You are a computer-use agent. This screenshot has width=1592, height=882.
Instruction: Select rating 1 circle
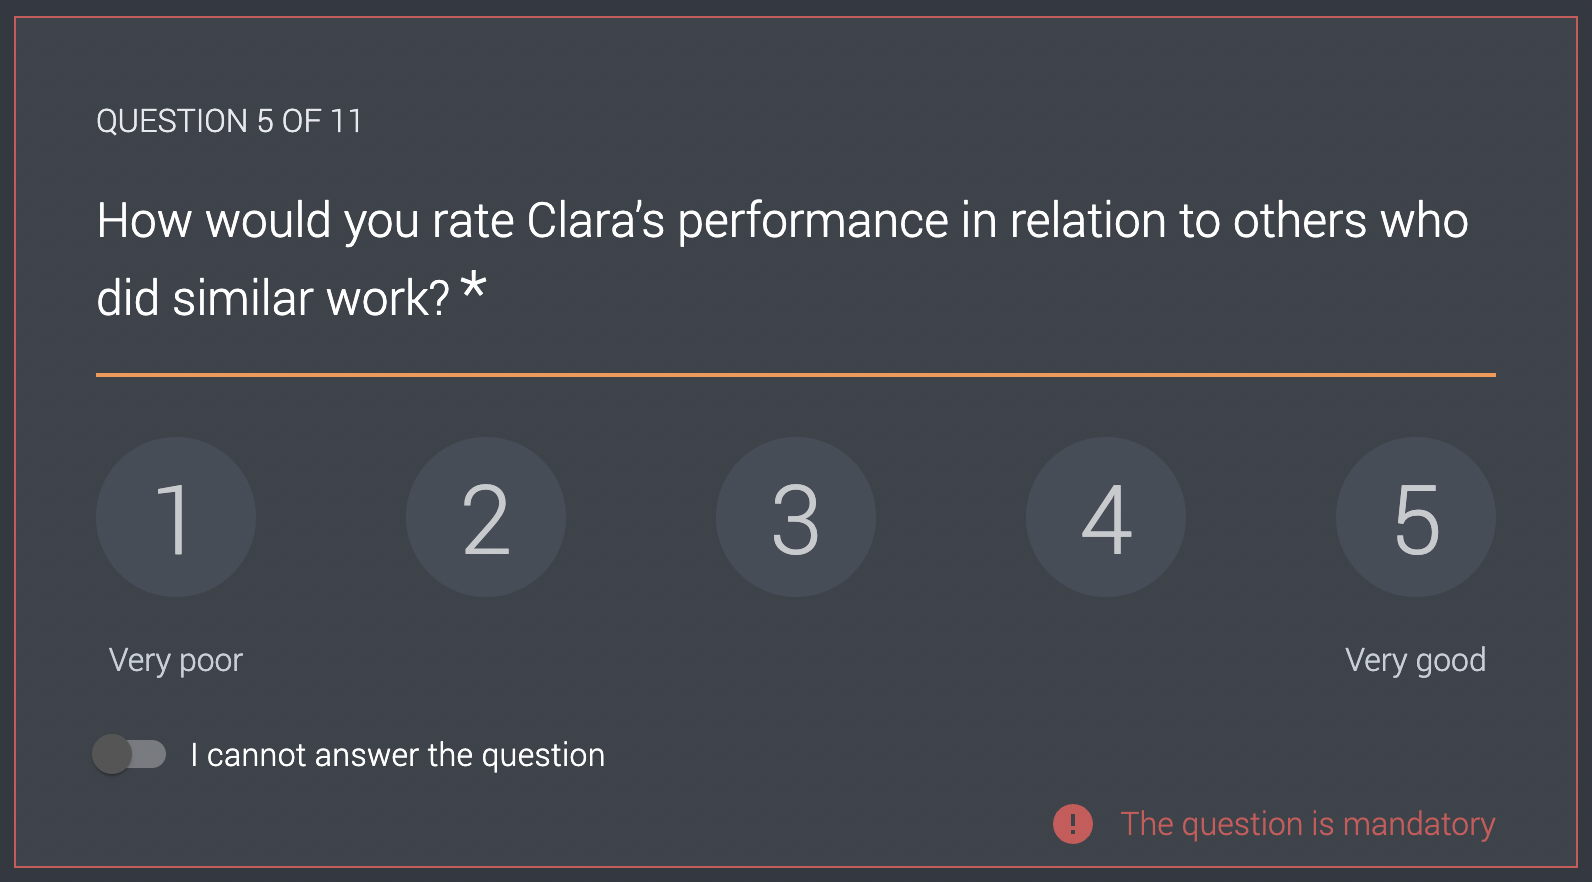[x=176, y=517]
